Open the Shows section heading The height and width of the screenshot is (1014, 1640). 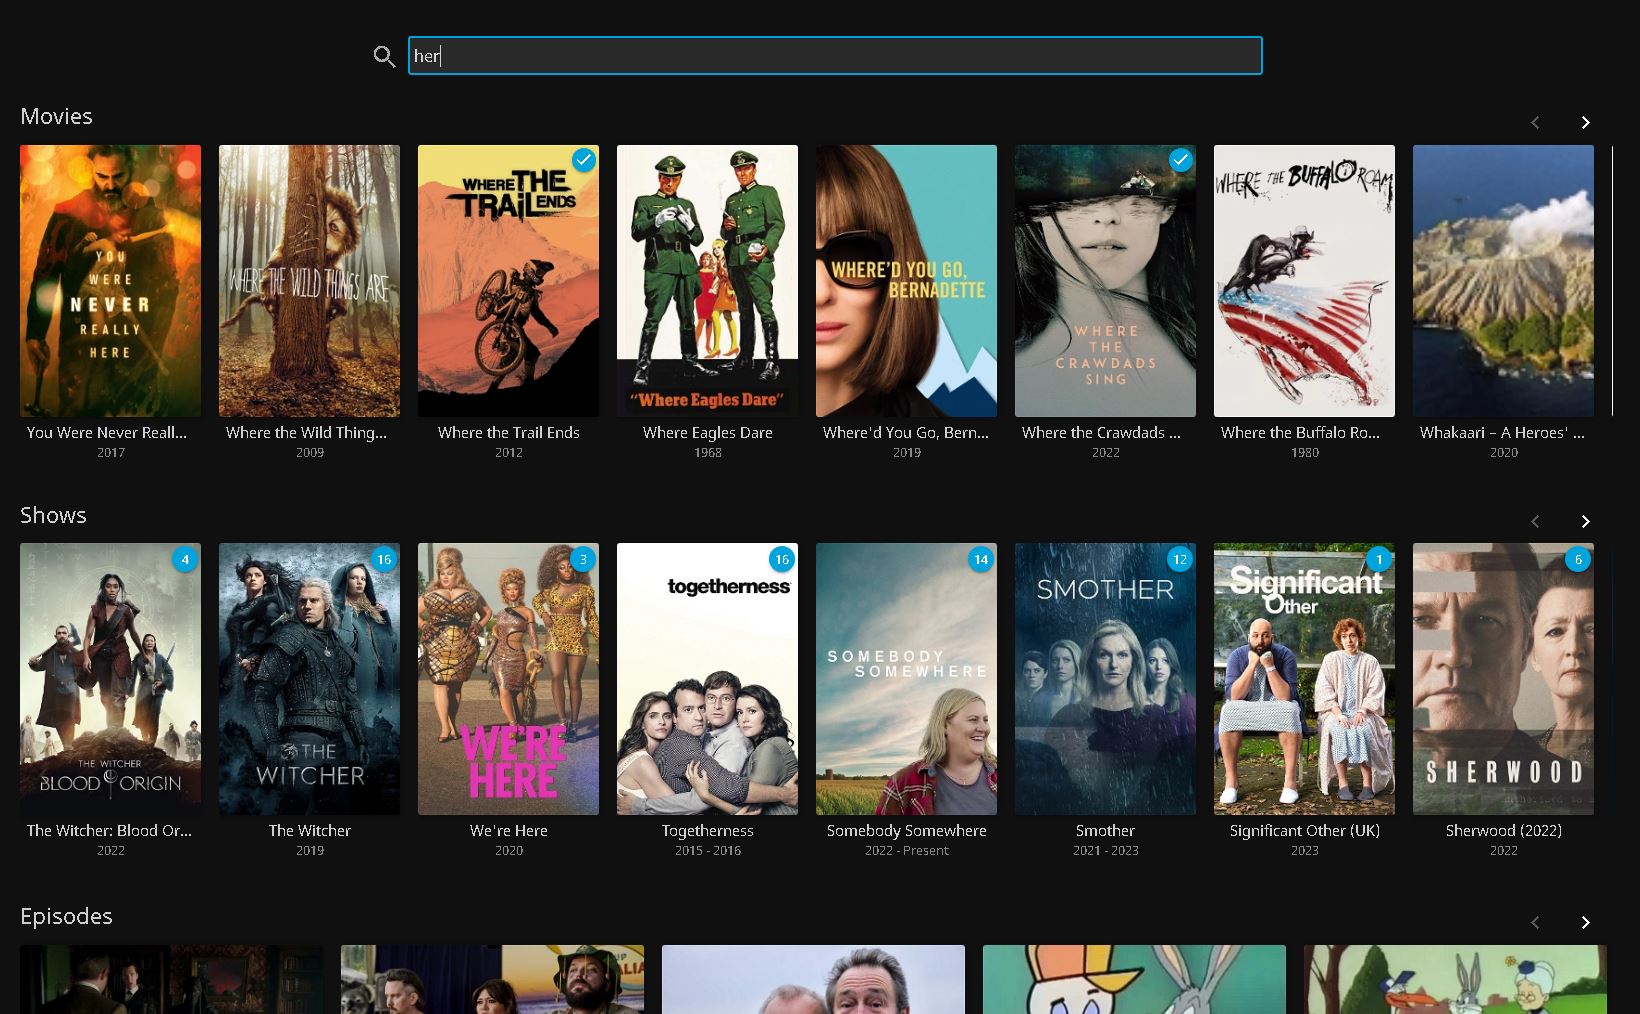coord(53,515)
